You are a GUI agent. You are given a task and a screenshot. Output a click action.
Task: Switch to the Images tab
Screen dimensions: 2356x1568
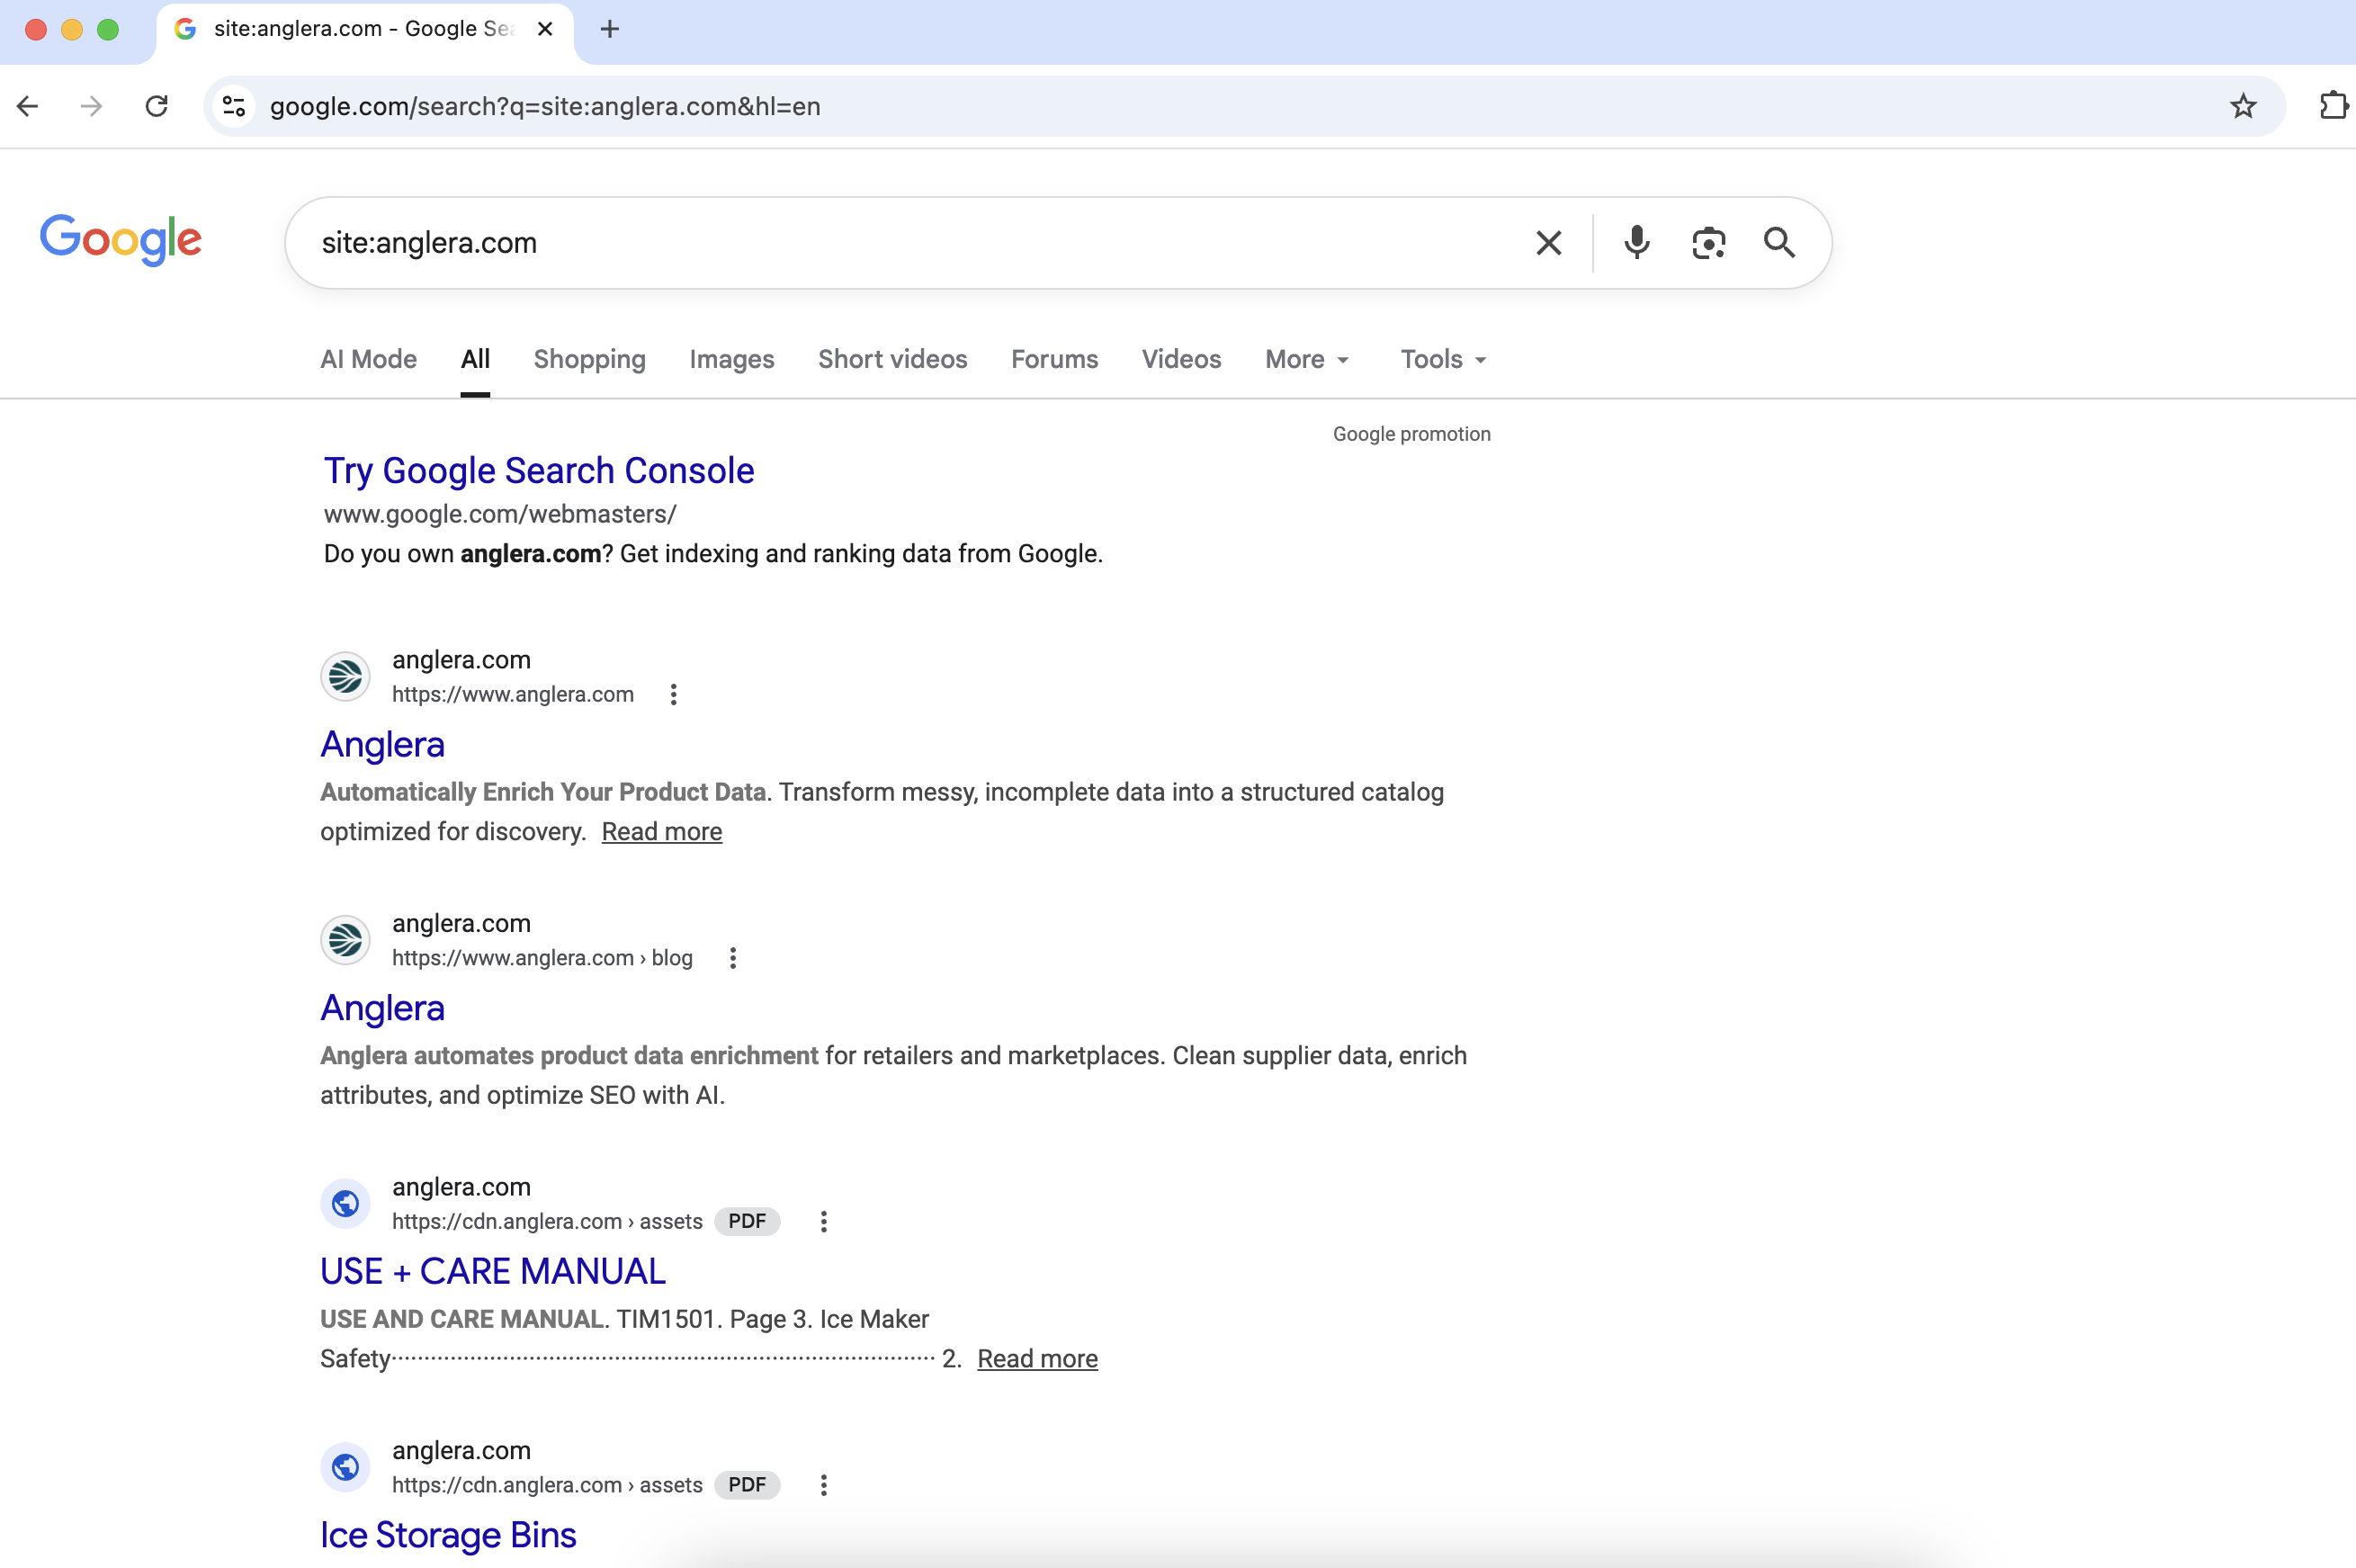tap(731, 359)
